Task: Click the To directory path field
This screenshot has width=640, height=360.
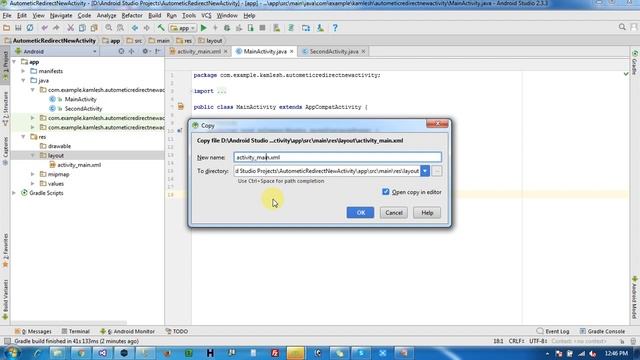Action: (327, 171)
